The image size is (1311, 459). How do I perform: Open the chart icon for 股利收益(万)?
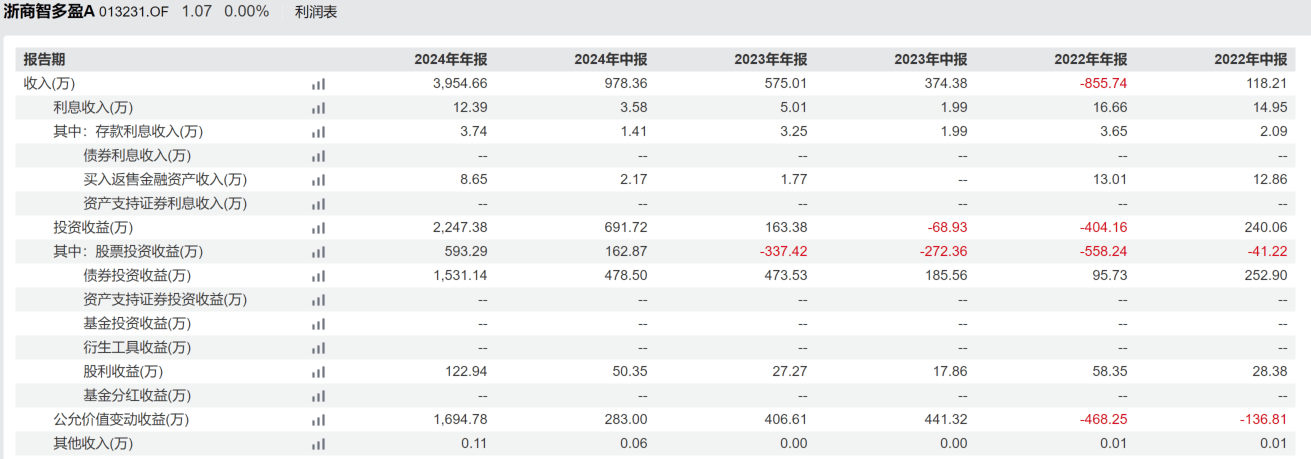pyautogui.click(x=318, y=372)
